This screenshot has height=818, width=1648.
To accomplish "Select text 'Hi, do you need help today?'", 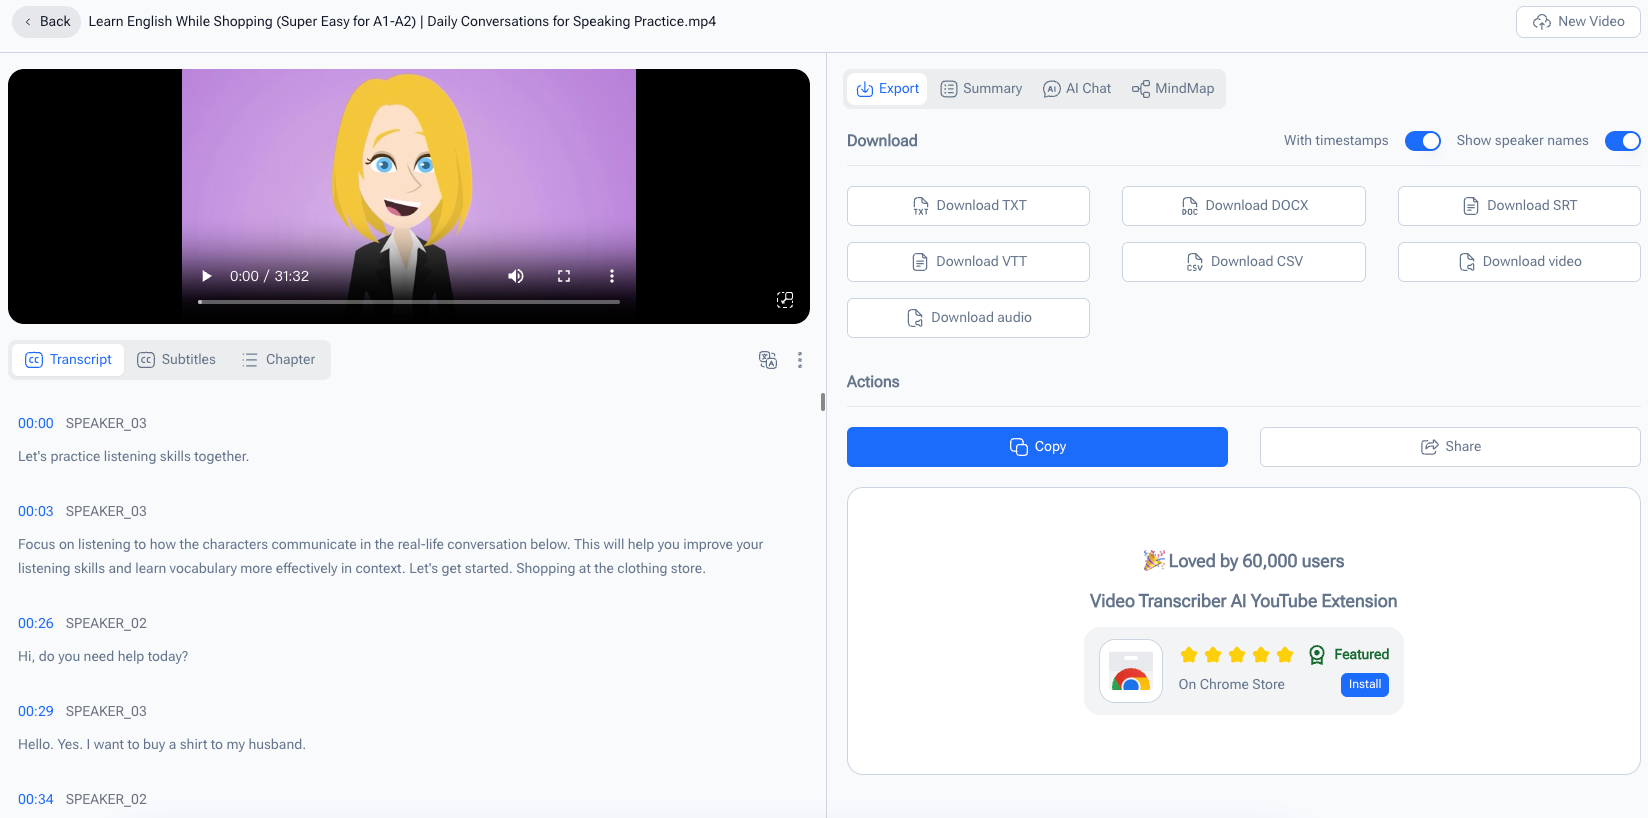I will [103, 657].
